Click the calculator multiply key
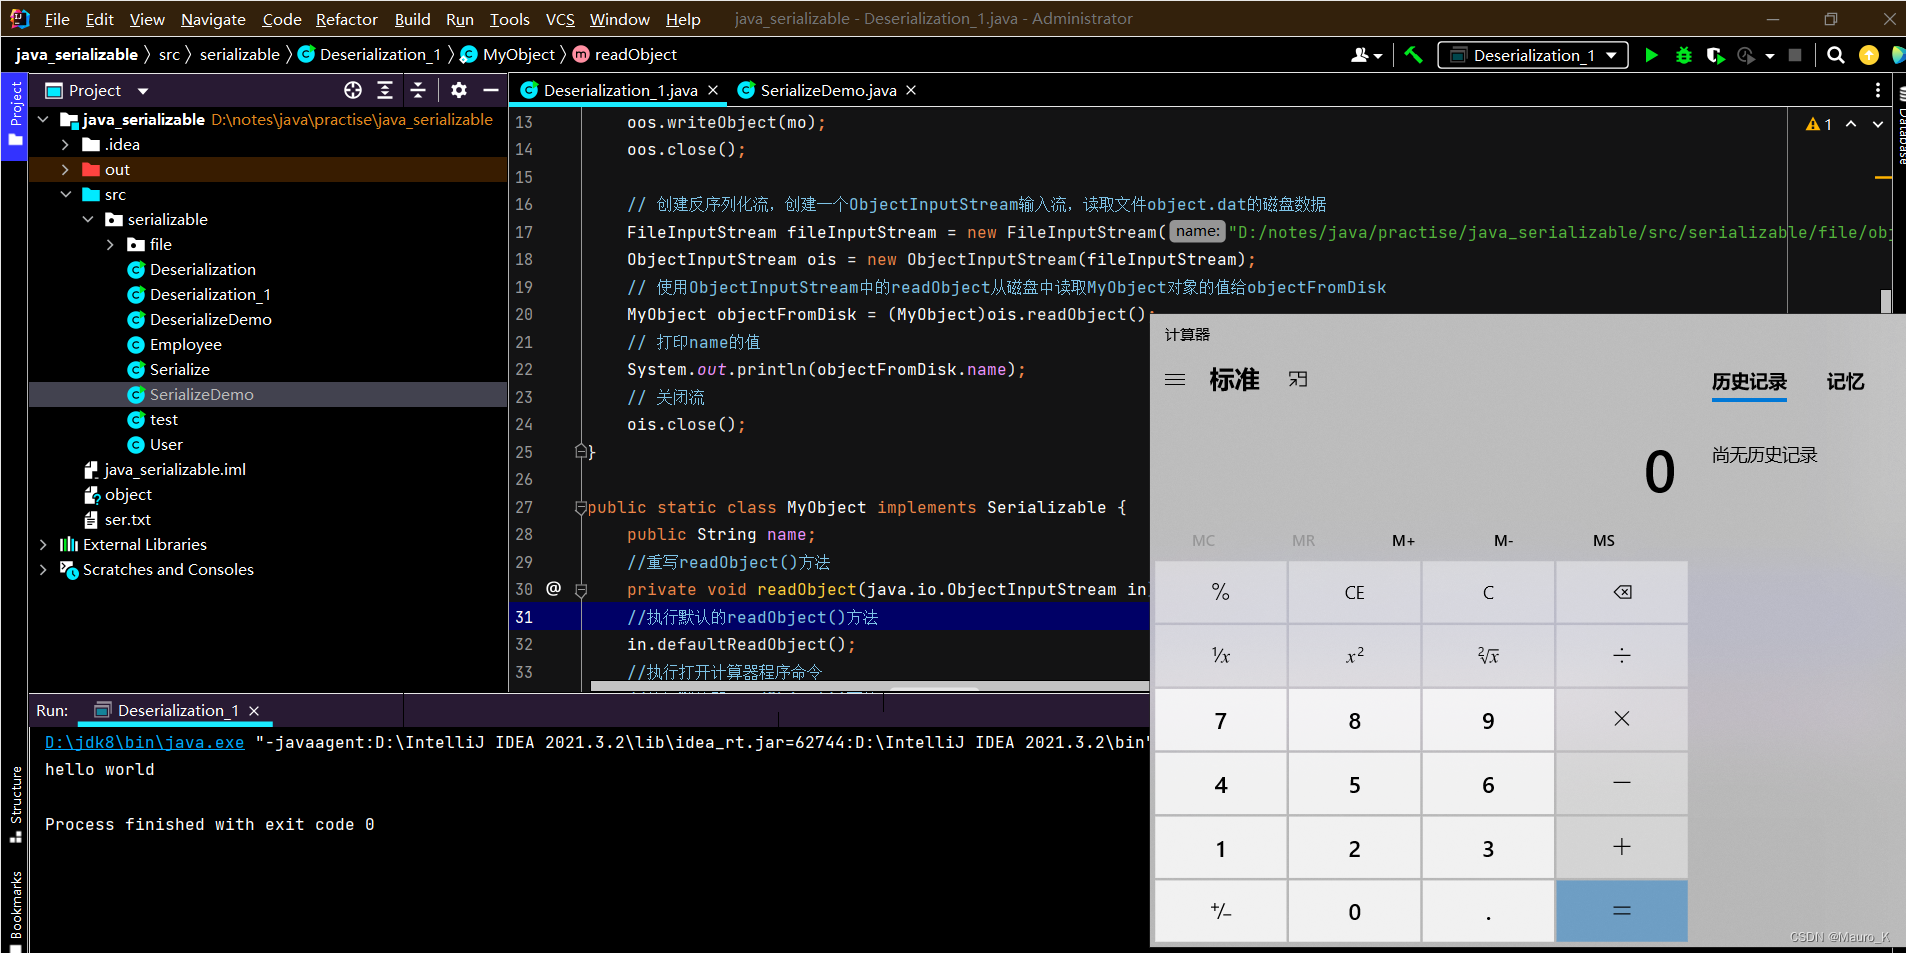The height and width of the screenshot is (953, 1906). tap(1622, 720)
